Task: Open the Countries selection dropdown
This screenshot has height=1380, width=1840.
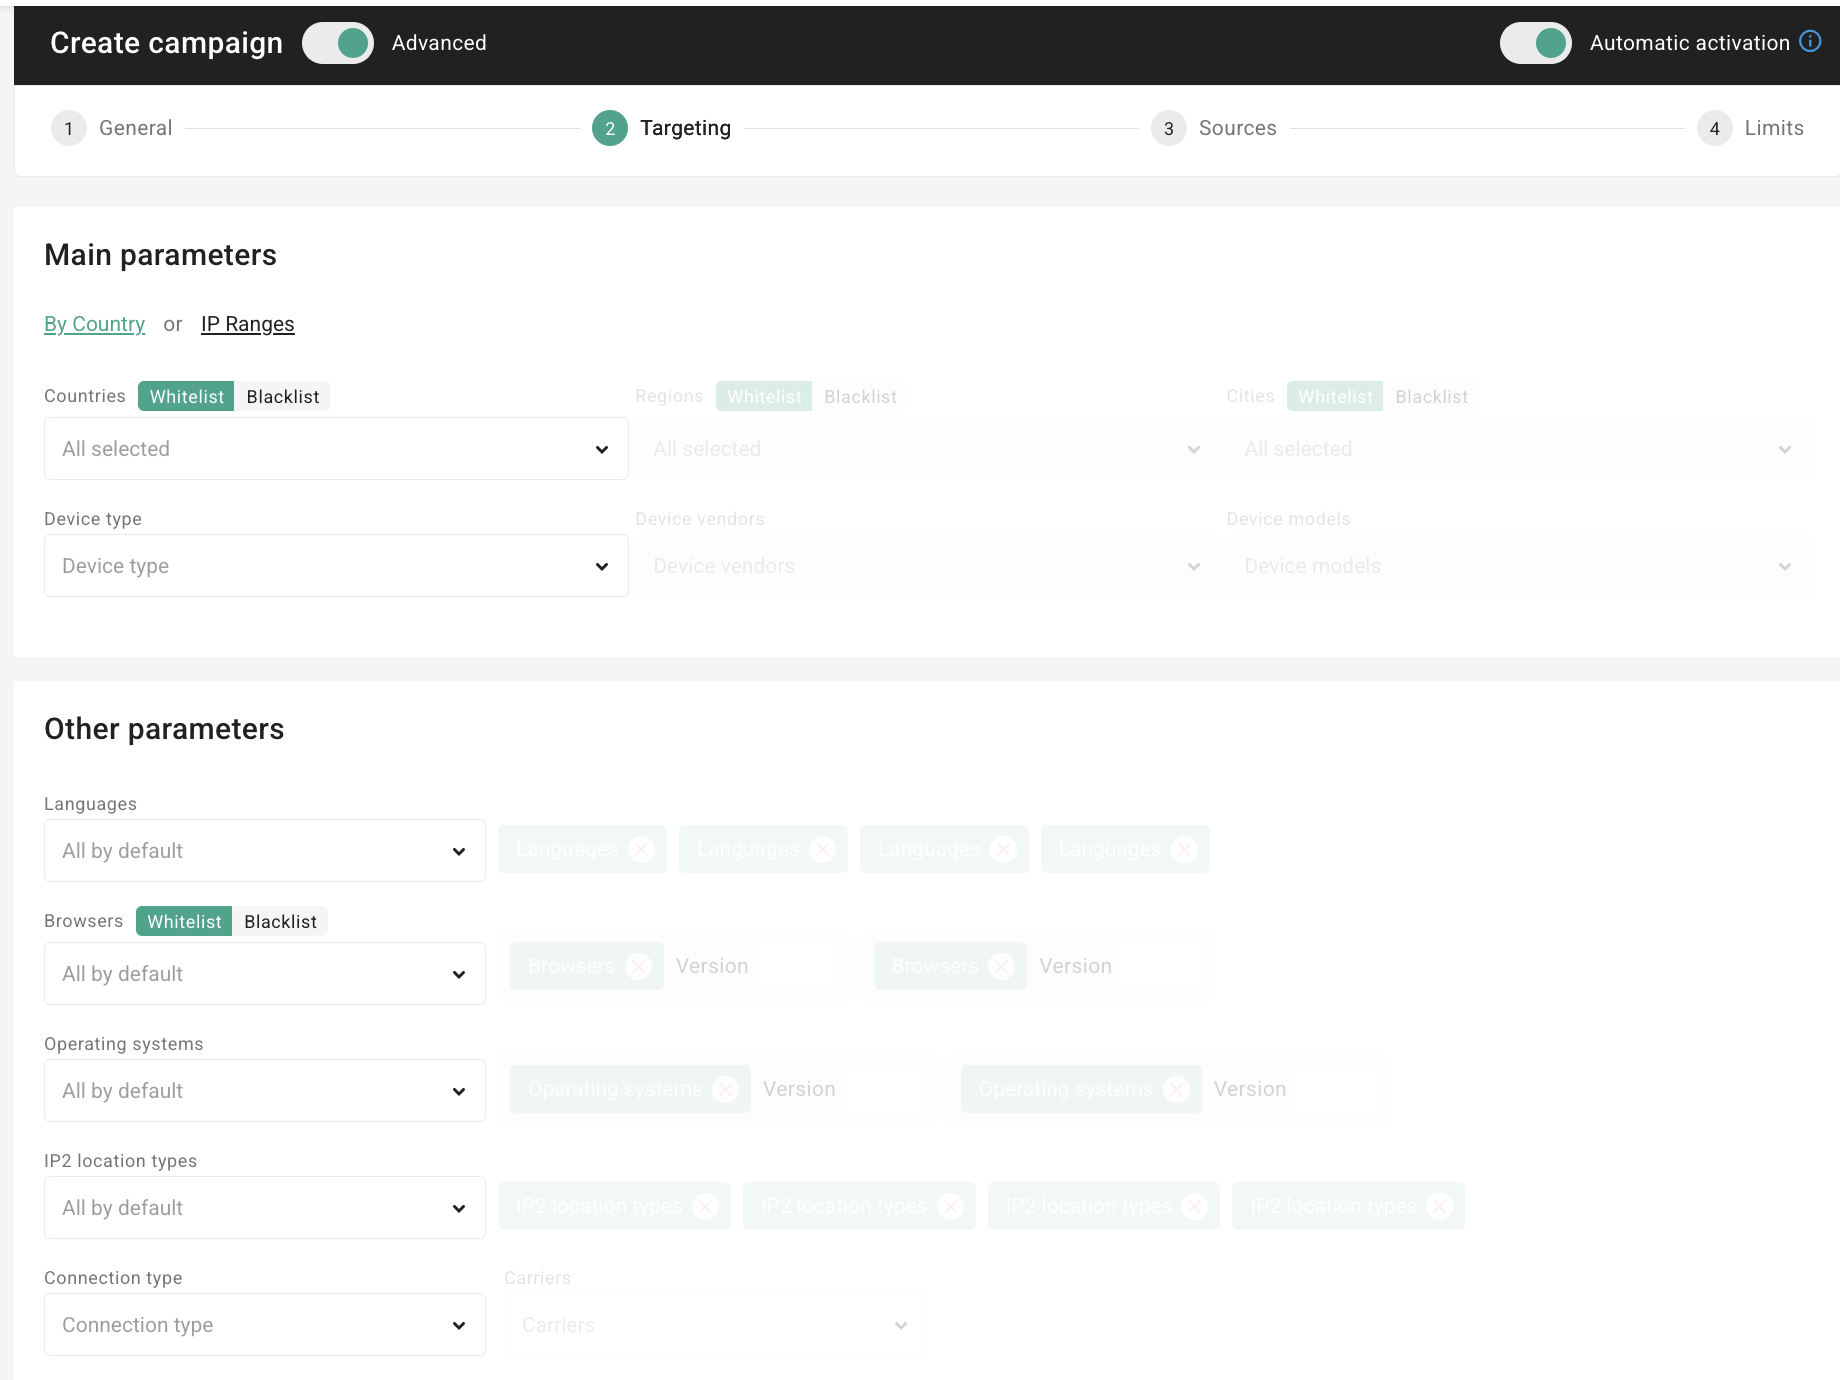Action: click(x=335, y=448)
